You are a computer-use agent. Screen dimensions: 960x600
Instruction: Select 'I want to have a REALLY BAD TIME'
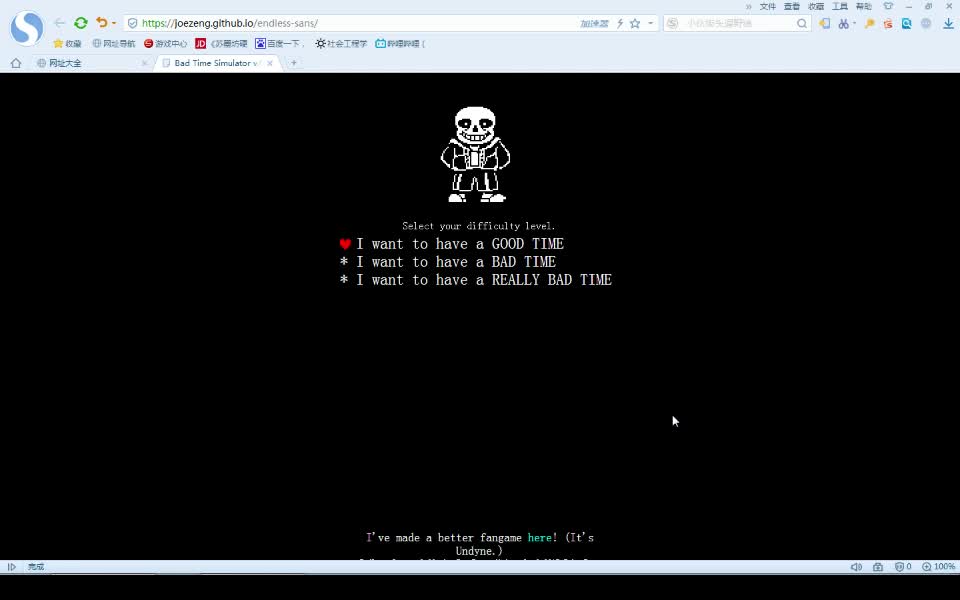(x=484, y=280)
